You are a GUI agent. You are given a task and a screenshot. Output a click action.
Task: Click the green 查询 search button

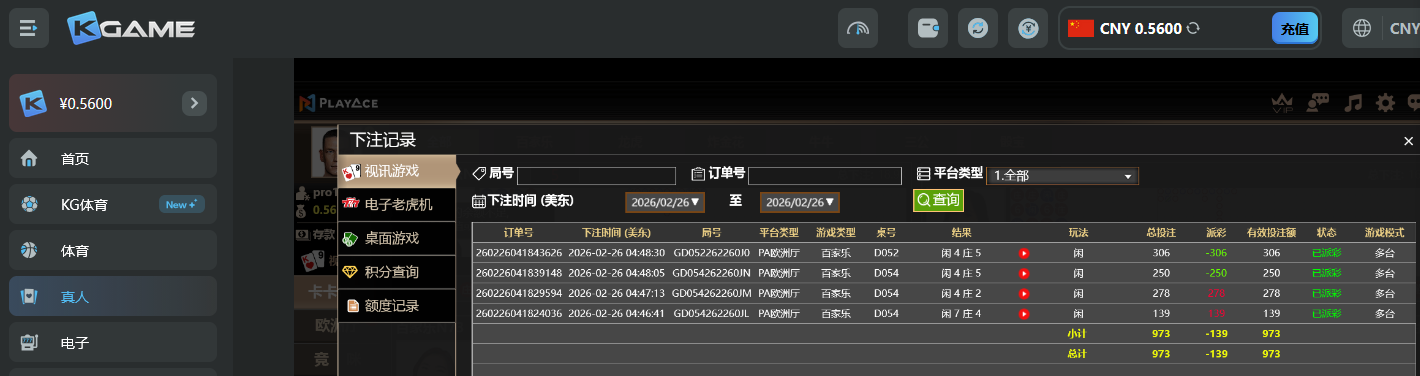938,201
